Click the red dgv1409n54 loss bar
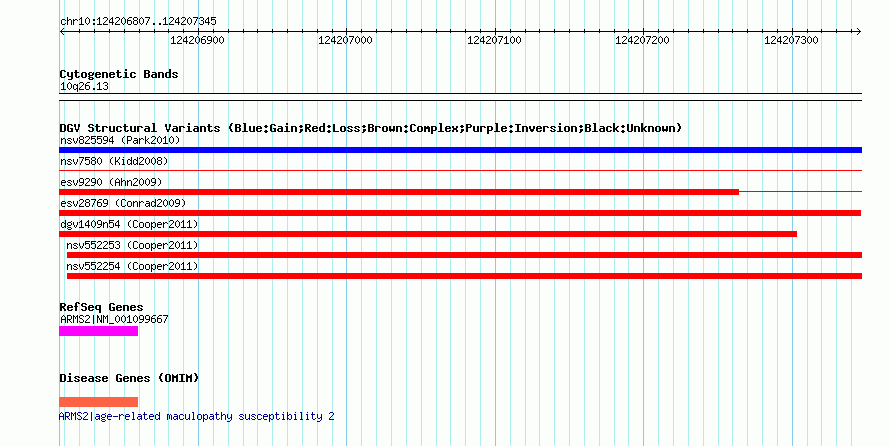Image resolution: width=890 pixels, height=446 pixels. pos(428,234)
